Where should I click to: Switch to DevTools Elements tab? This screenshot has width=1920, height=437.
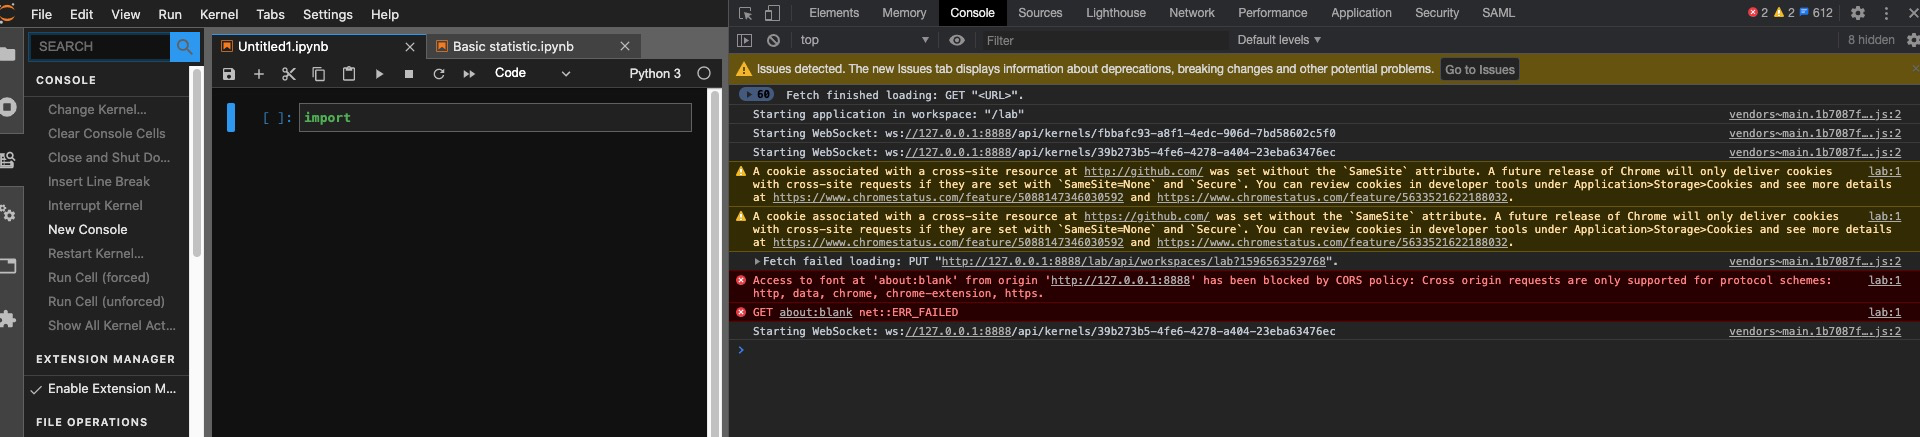[x=834, y=13]
